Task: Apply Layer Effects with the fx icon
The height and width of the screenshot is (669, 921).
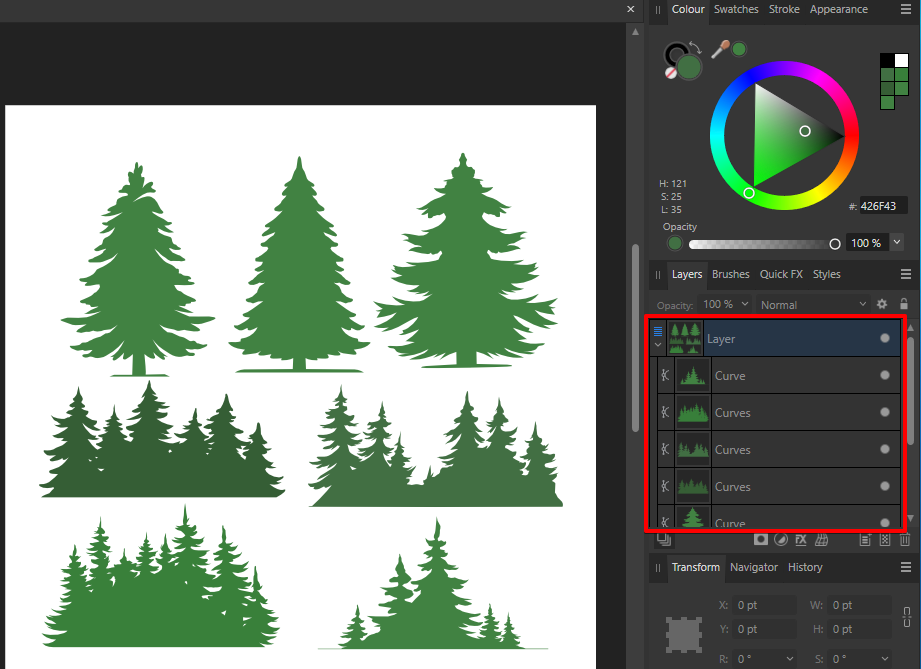Action: tap(800, 540)
